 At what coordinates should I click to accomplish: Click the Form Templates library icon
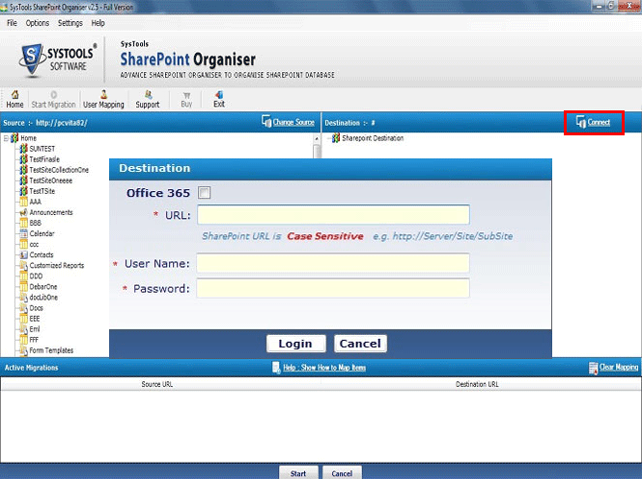click(24, 350)
